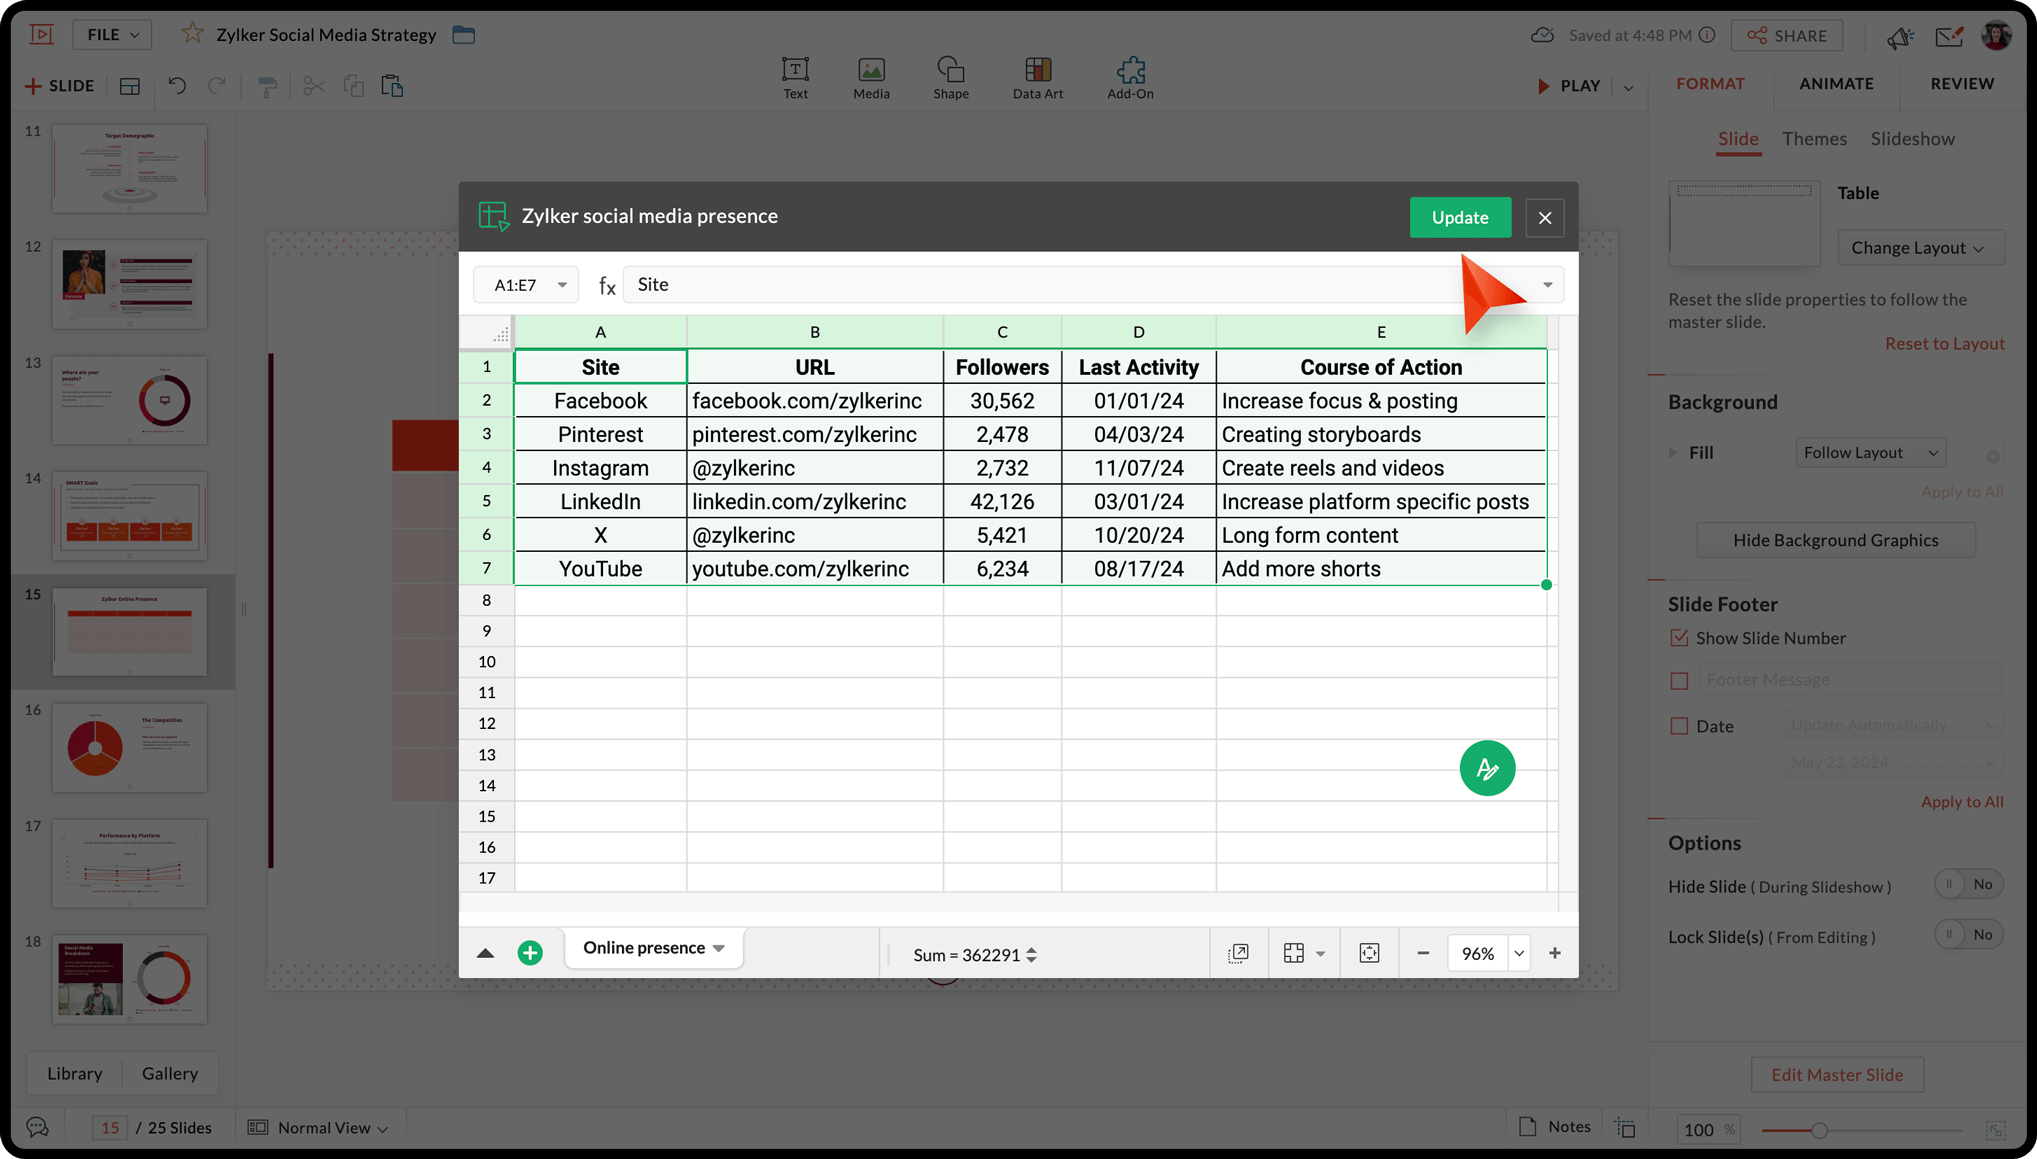Select the Slideshow sub-tab
The image size is (2037, 1159).
click(x=1912, y=139)
